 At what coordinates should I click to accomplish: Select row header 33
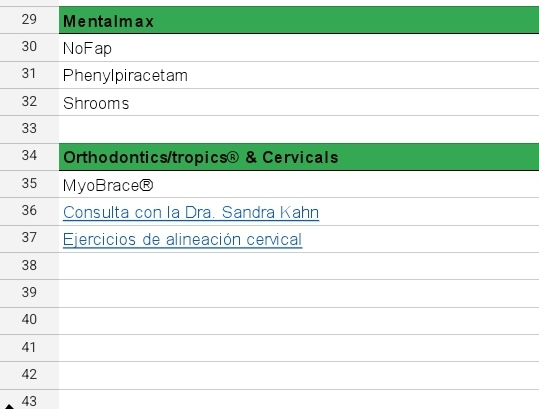[29, 129]
